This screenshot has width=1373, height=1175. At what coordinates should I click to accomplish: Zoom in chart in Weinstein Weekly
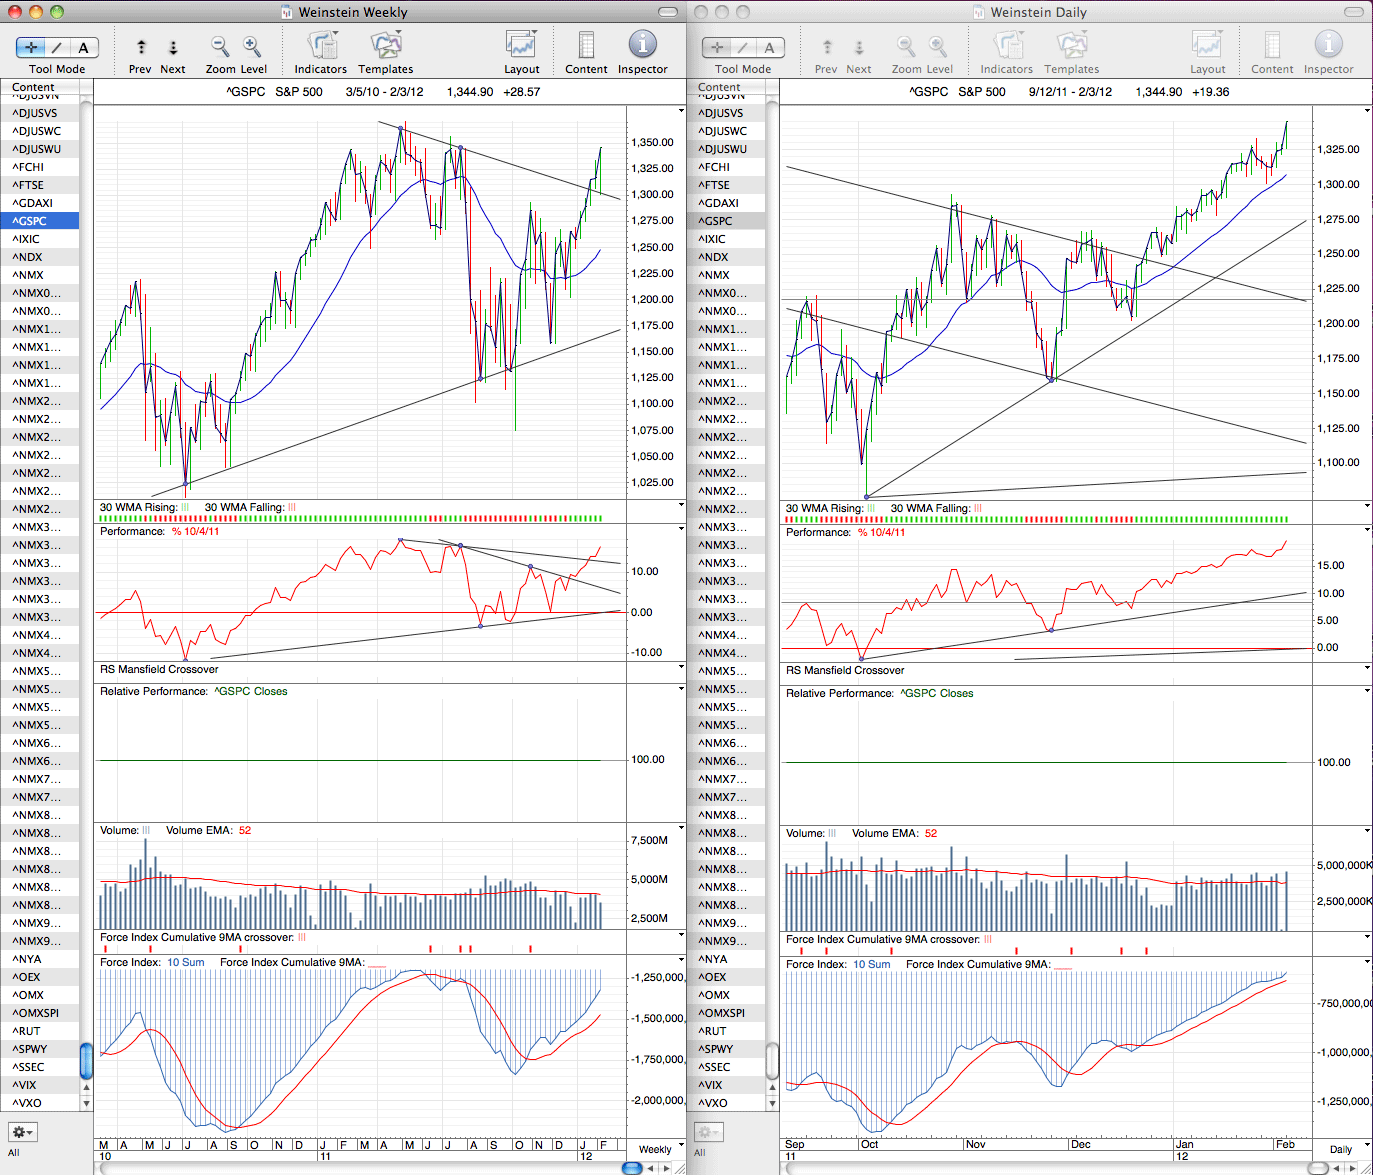tap(252, 46)
